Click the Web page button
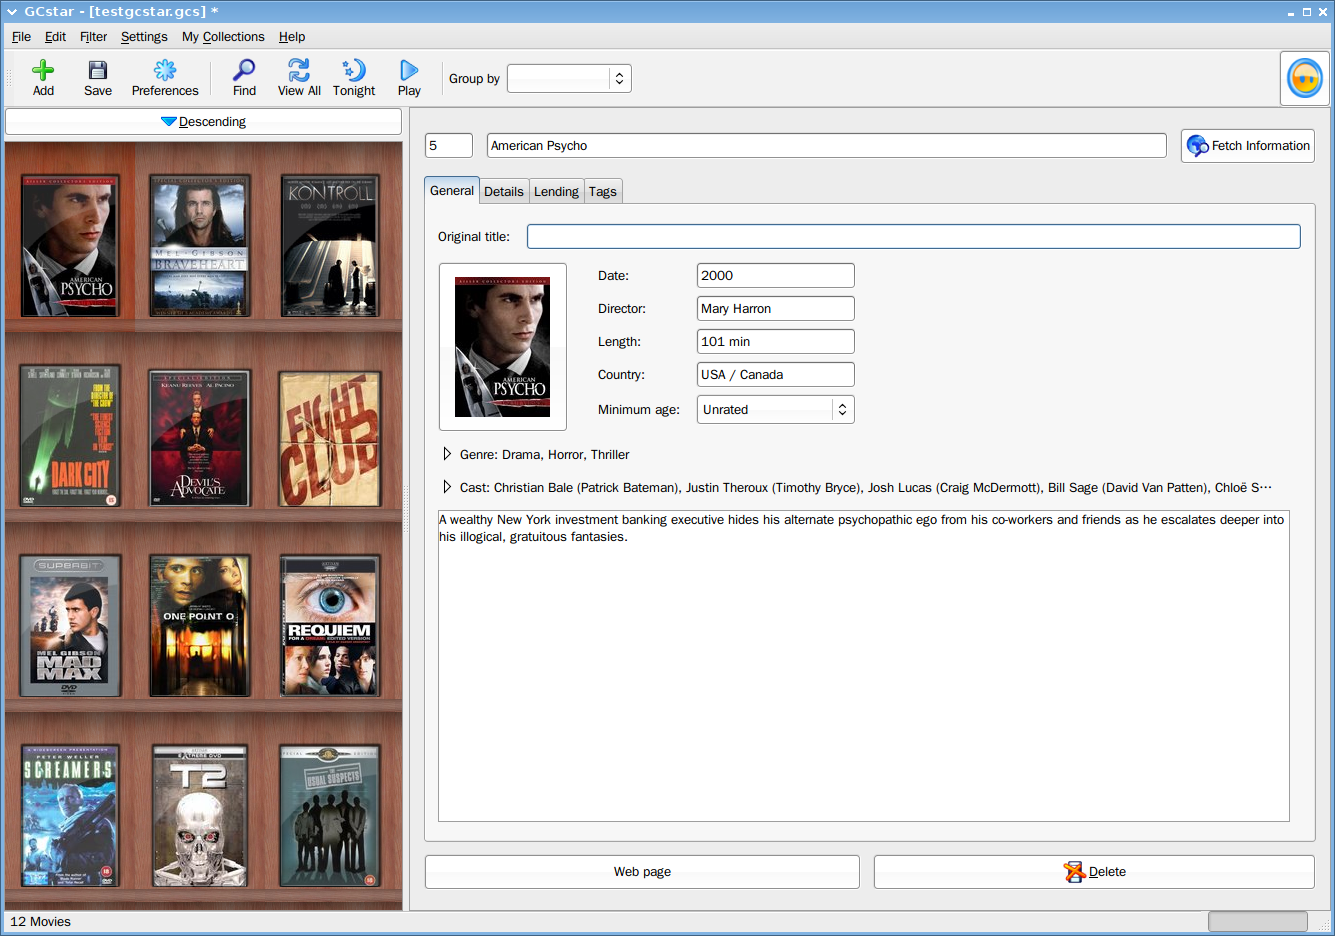The height and width of the screenshot is (936, 1335). pos(642,872)
